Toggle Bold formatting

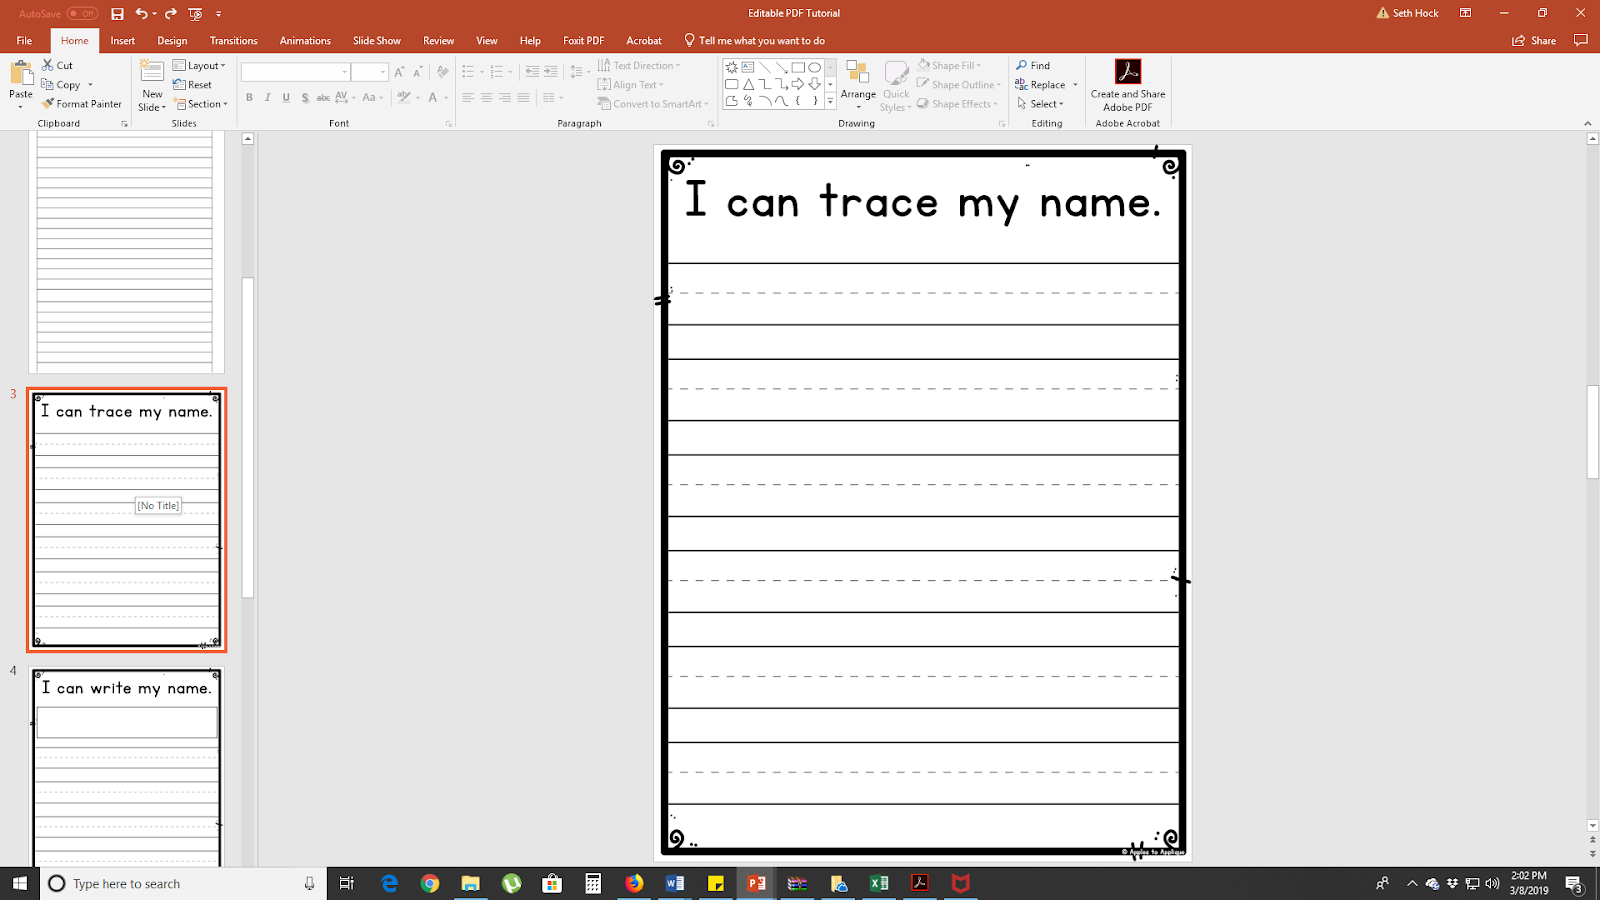pos(249,98)
